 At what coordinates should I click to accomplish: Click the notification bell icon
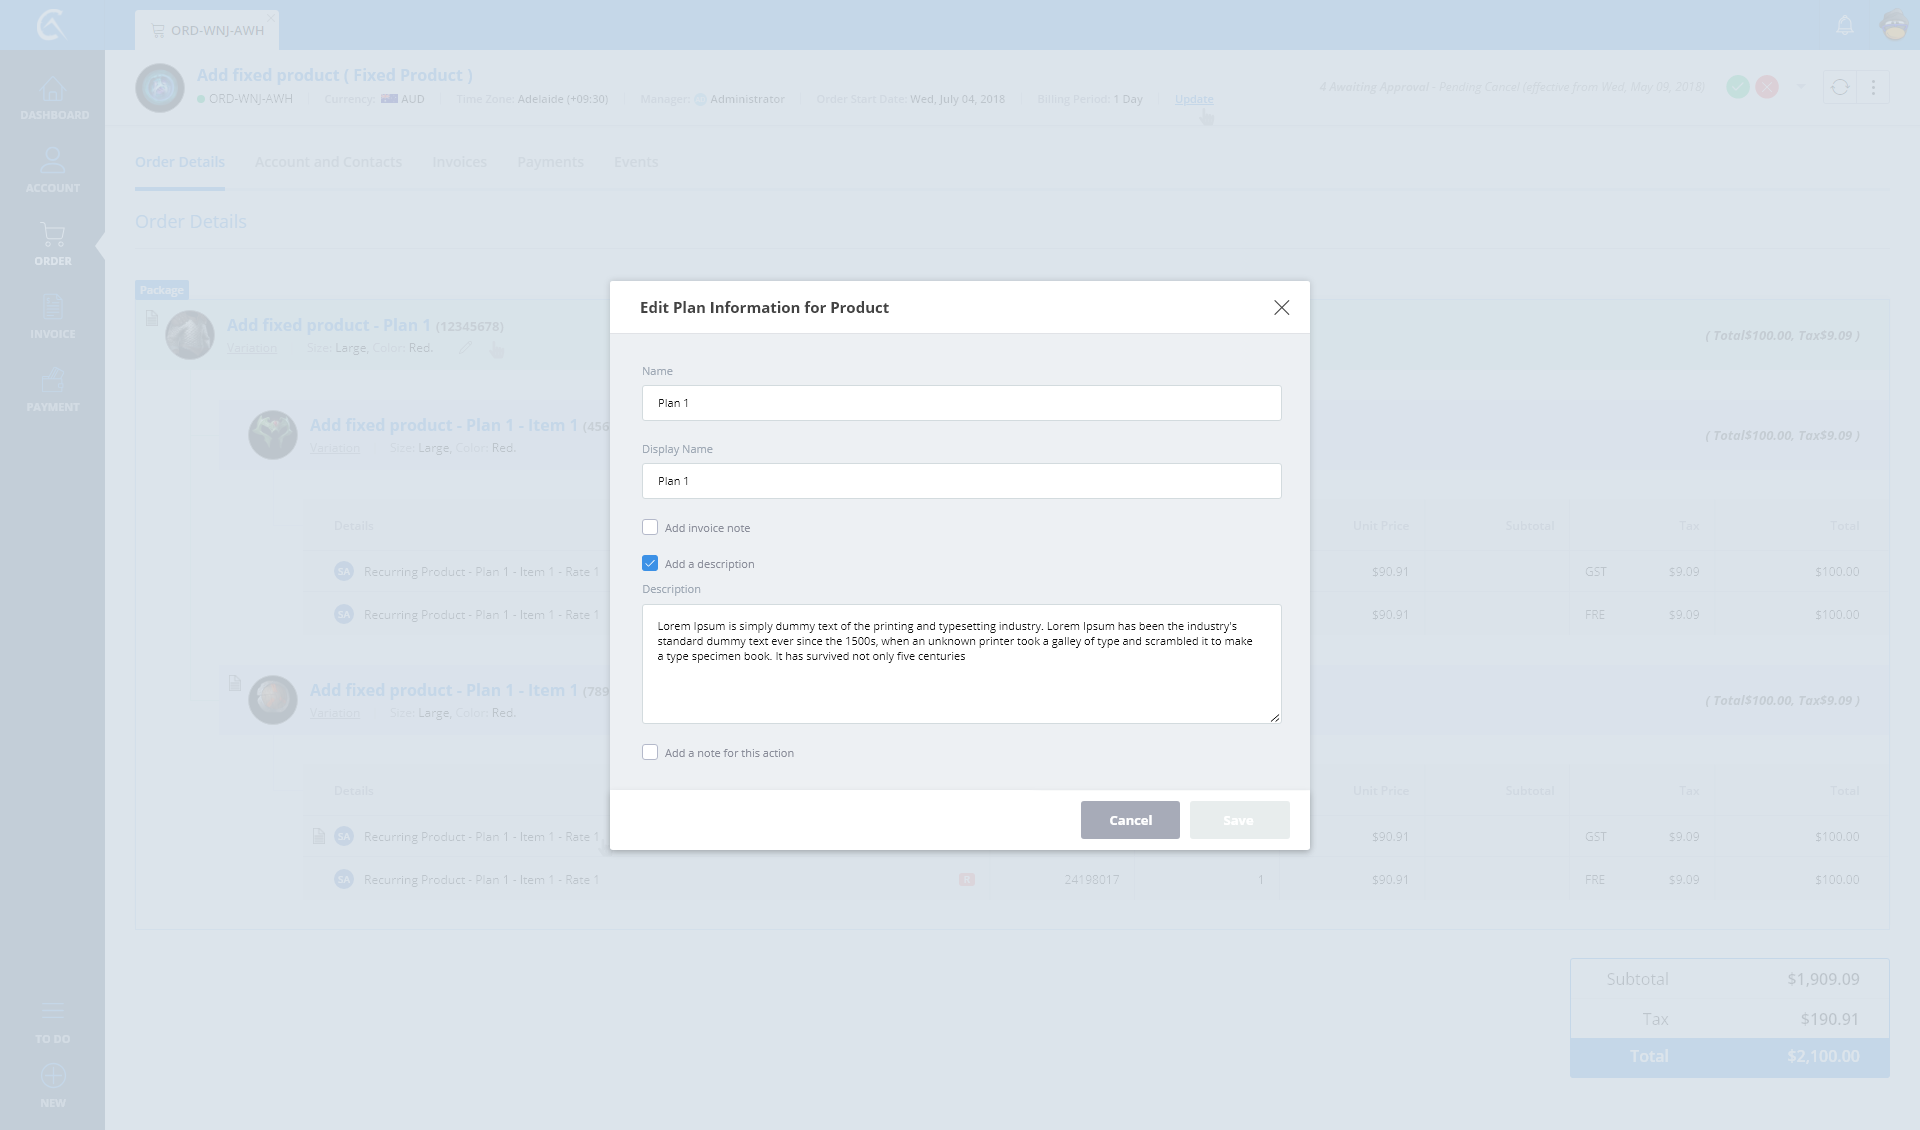tap(1845, 25)
